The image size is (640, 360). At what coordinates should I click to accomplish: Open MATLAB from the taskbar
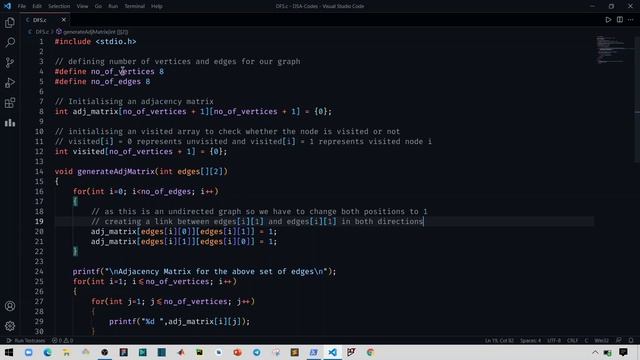(x=181, y=352)
